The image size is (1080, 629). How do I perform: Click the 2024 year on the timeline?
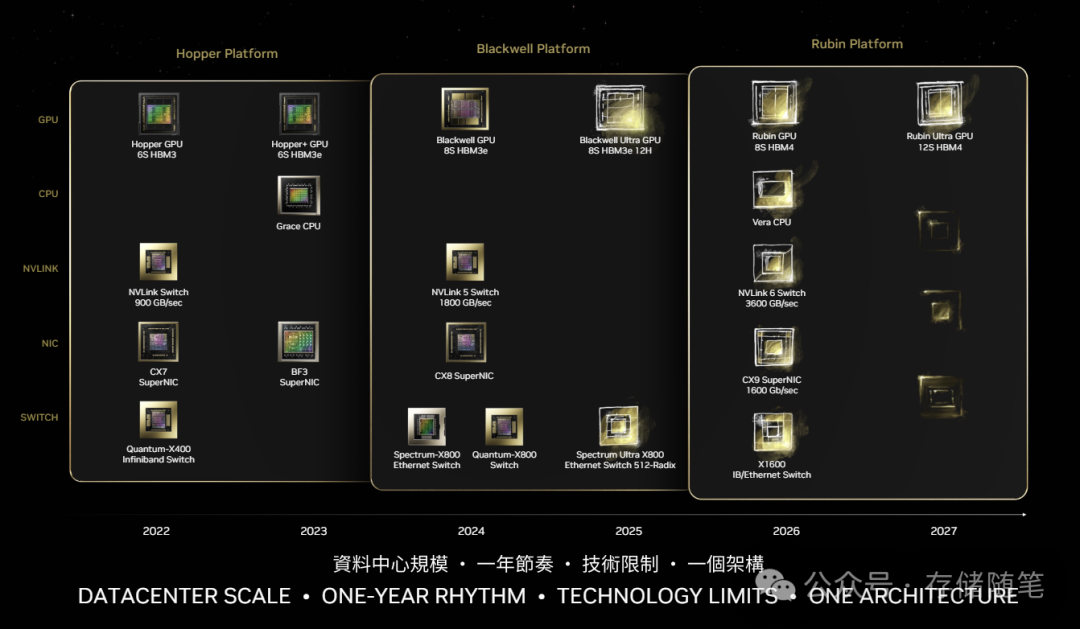coord(471,531)
